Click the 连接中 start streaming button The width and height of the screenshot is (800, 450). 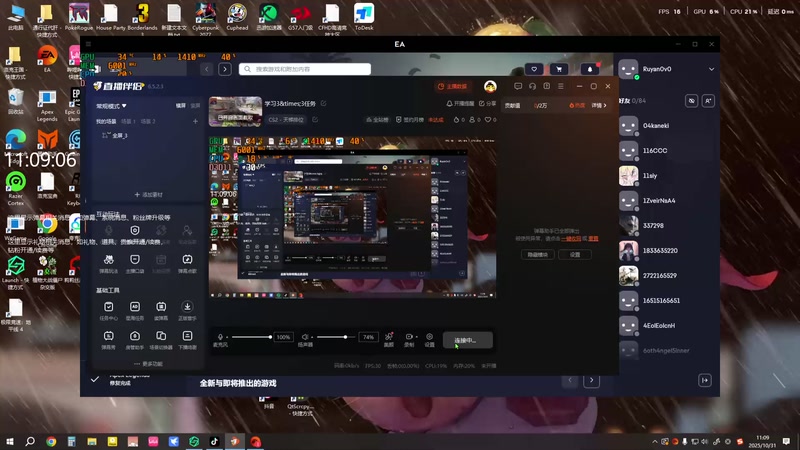pyautogui.click(x=467, y=340)
